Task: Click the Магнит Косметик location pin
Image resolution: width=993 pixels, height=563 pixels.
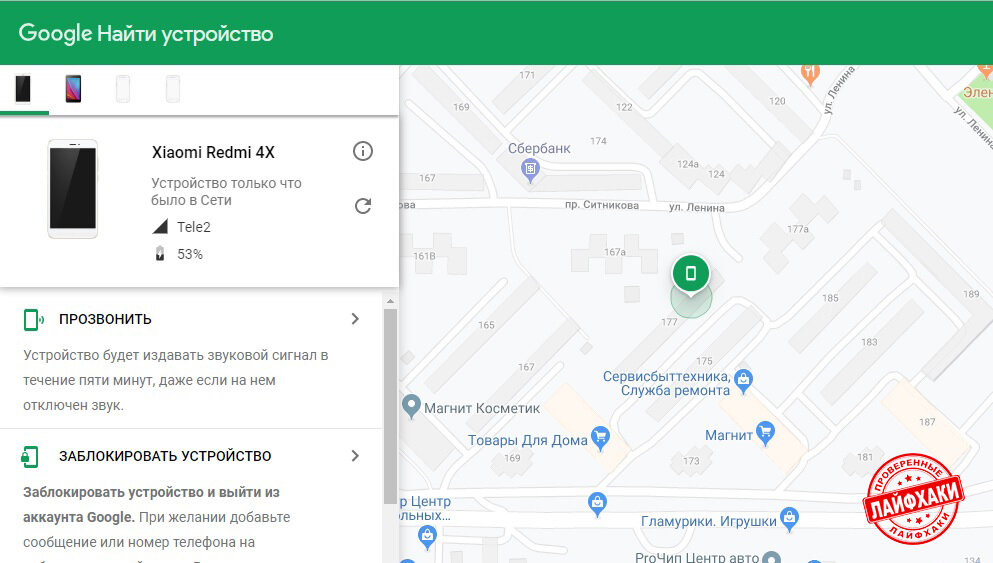Action: [x=411, y=406]
